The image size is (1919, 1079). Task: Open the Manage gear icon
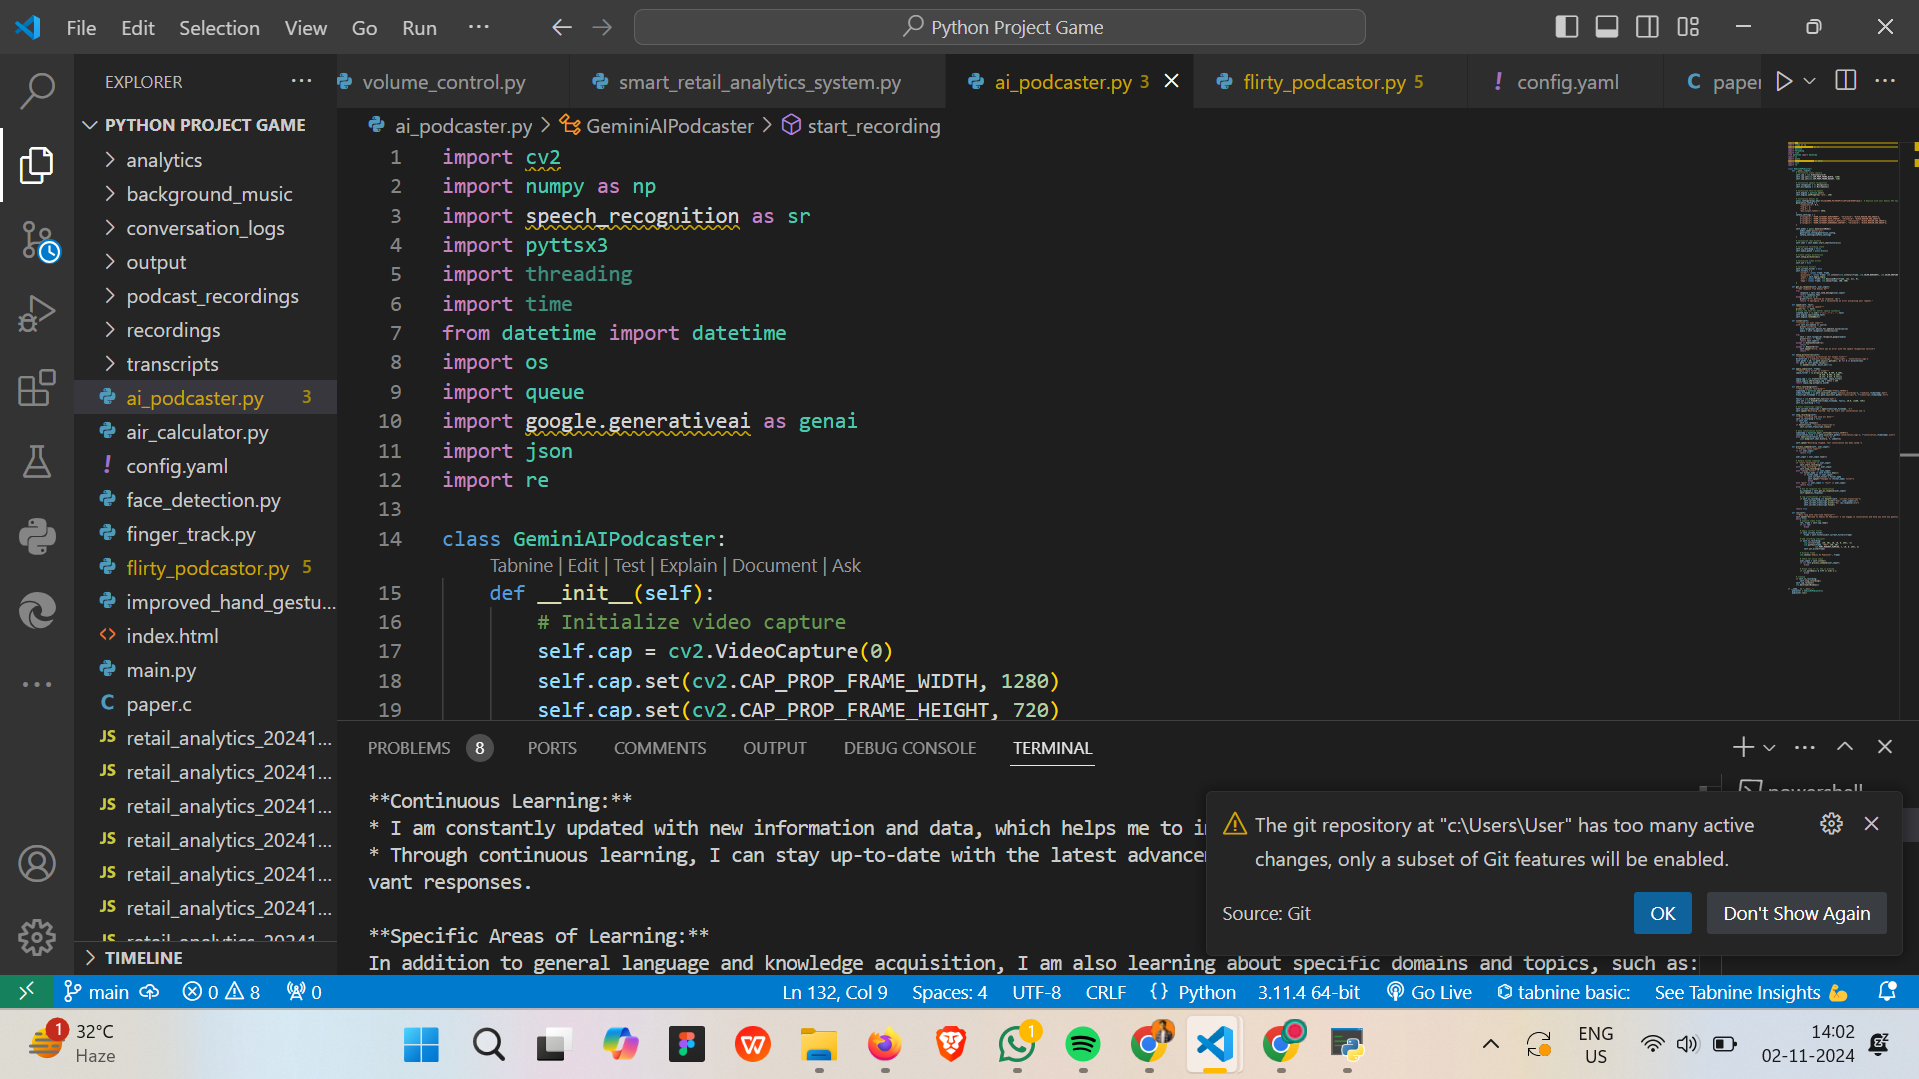click(37, 937)
